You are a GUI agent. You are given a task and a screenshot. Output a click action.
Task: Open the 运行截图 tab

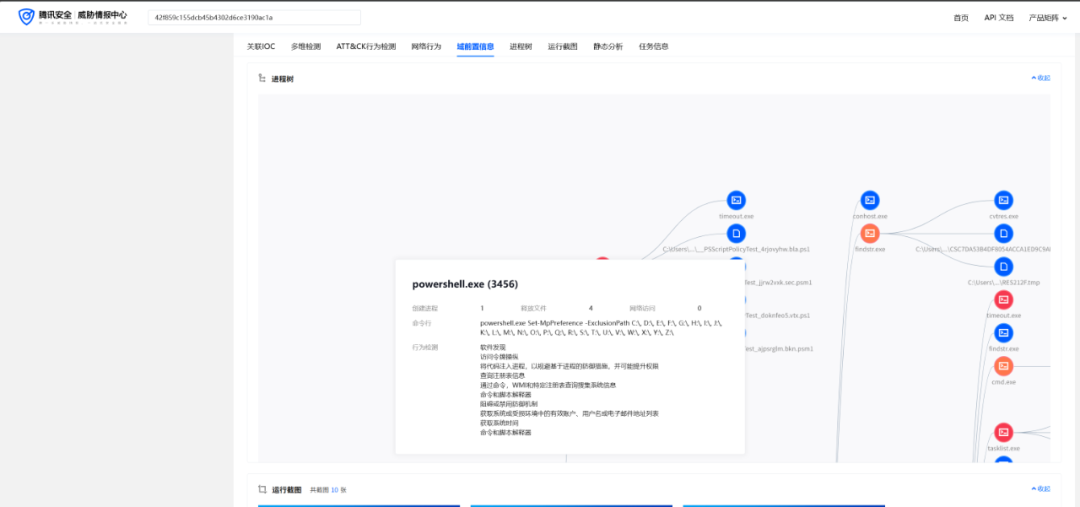(x=563, y=47)
